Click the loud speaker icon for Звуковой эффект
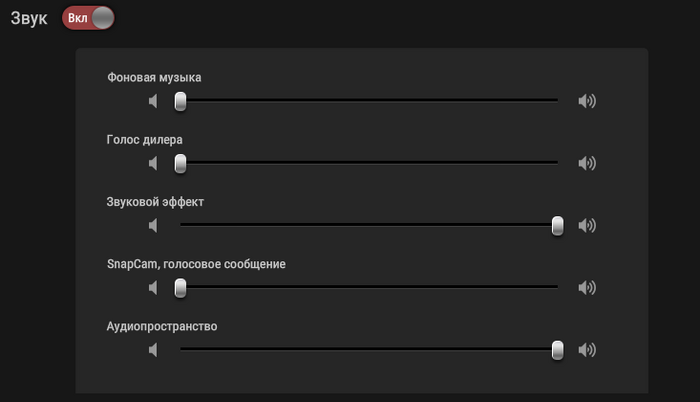The width and height of the screenshot is (700, 402). (587, 225)
